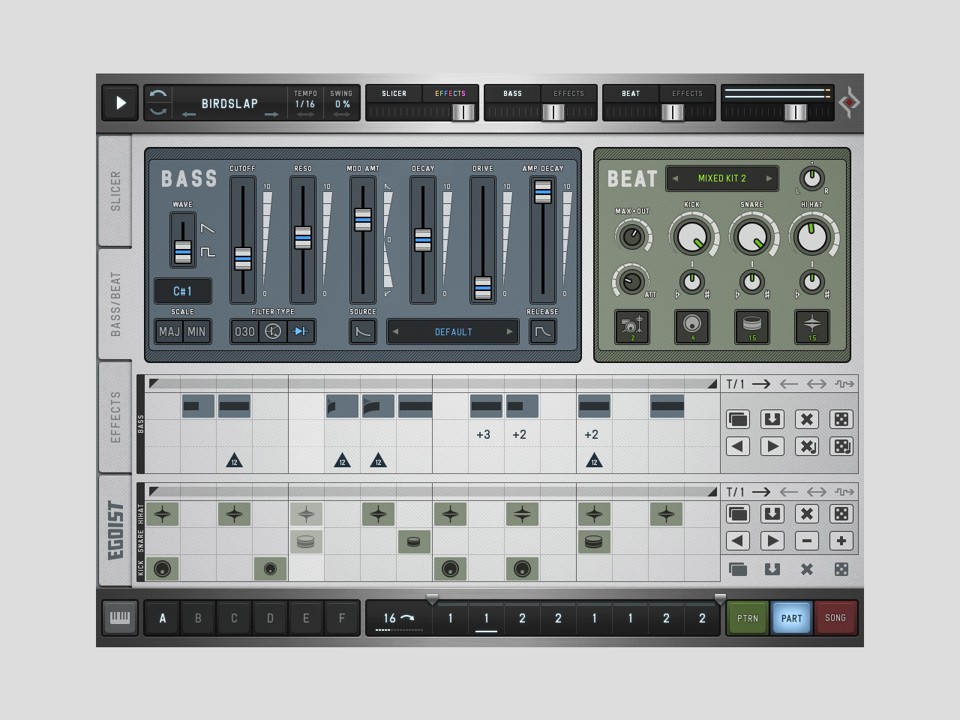This screenshot has width=960, height=720.
Task: Switch to SONG mode
Action: coord(835,618)
